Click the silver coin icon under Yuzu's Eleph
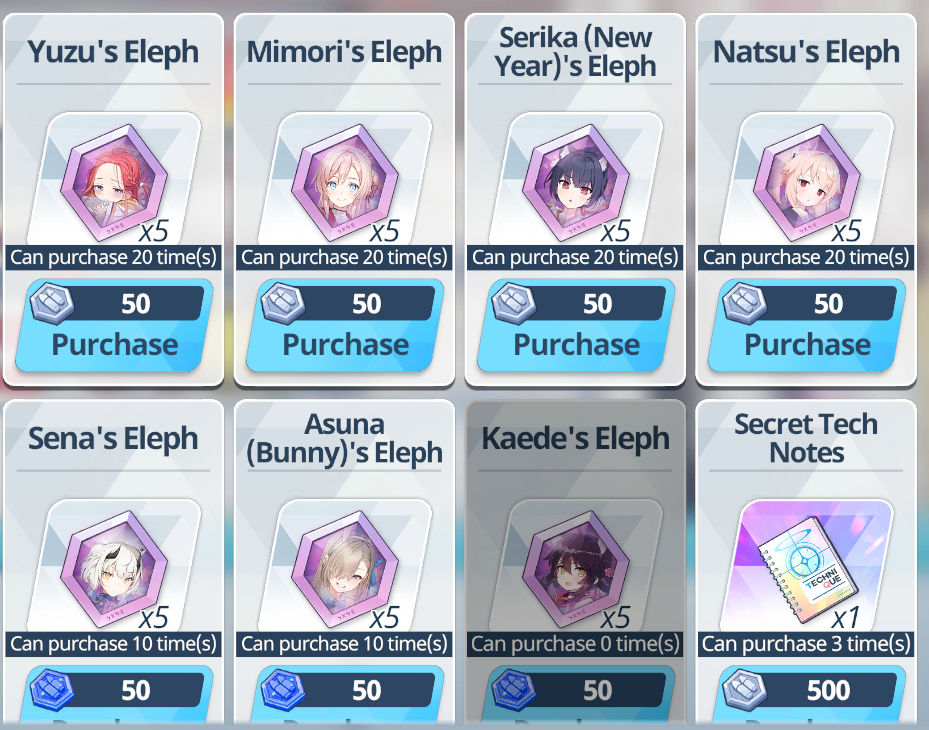Screen dimensions: 929x730 pos(52,303)
